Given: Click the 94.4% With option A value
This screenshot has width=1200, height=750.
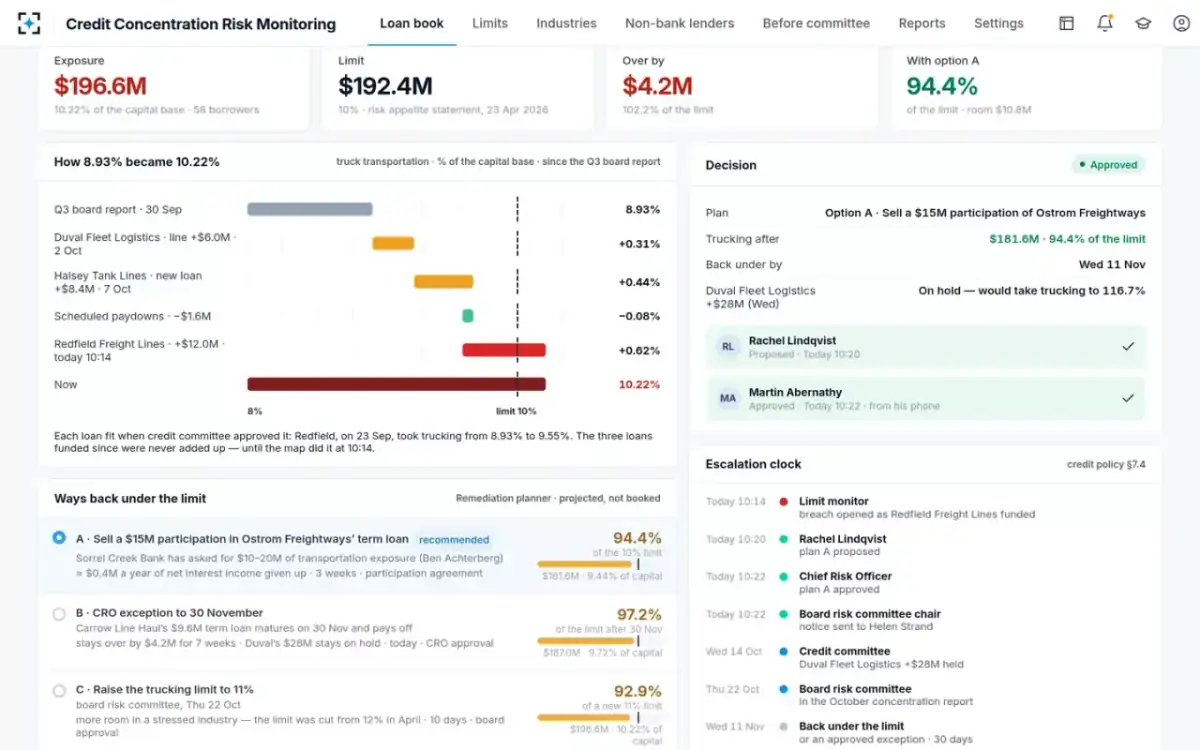Looking at the screenshot, I should pos(942,87).
